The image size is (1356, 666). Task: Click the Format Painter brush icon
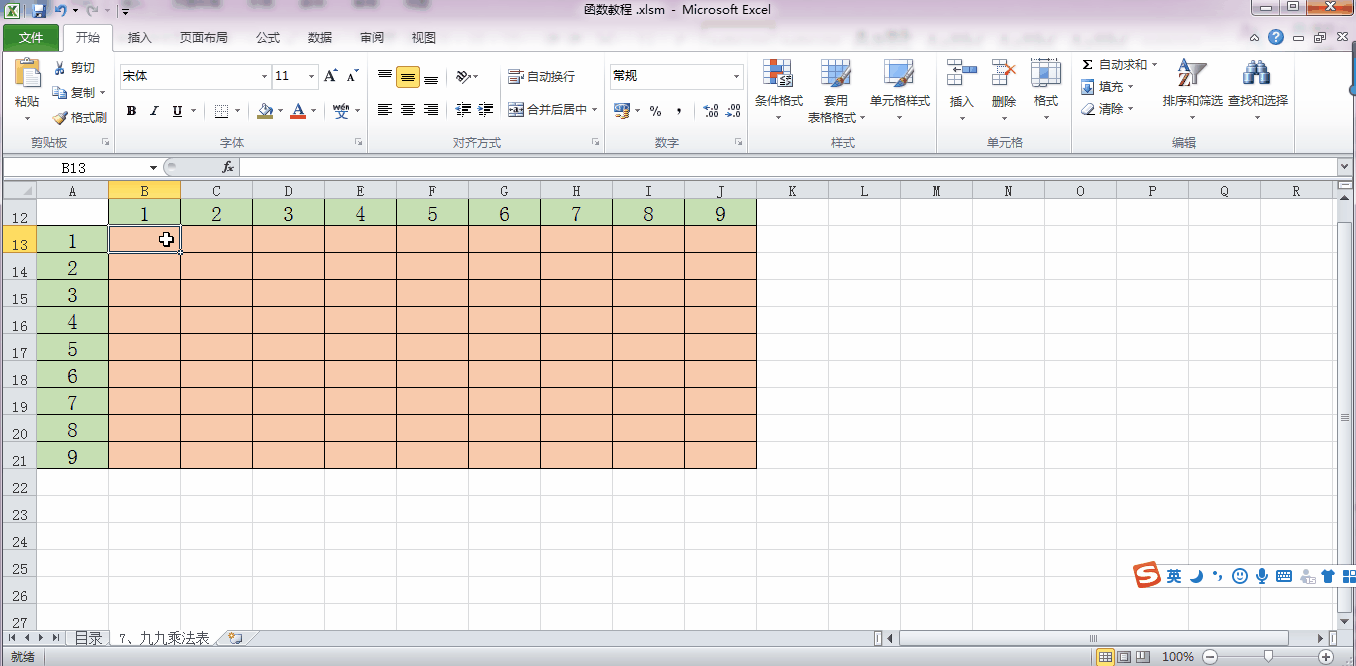pos(61,117)
